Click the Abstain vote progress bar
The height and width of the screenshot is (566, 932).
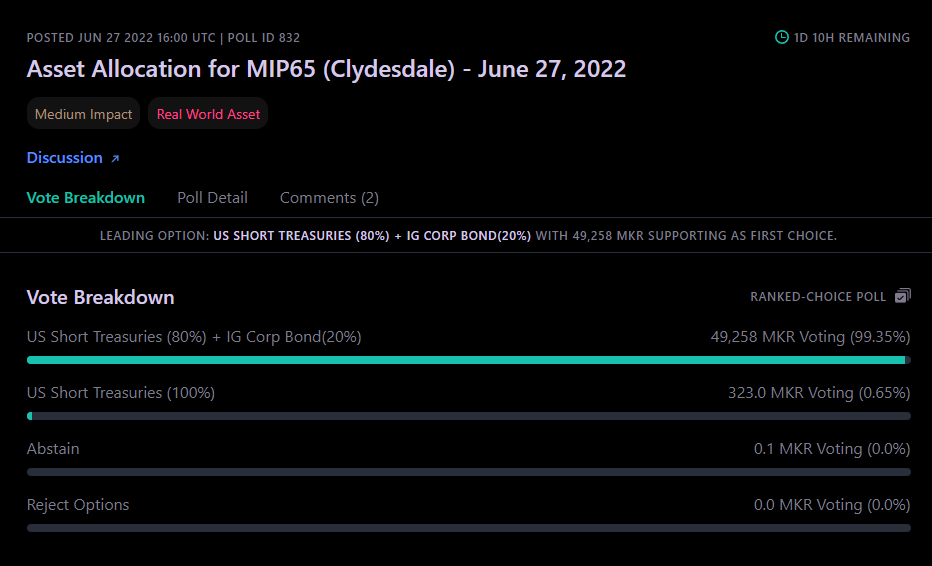(x=468, y=472)
